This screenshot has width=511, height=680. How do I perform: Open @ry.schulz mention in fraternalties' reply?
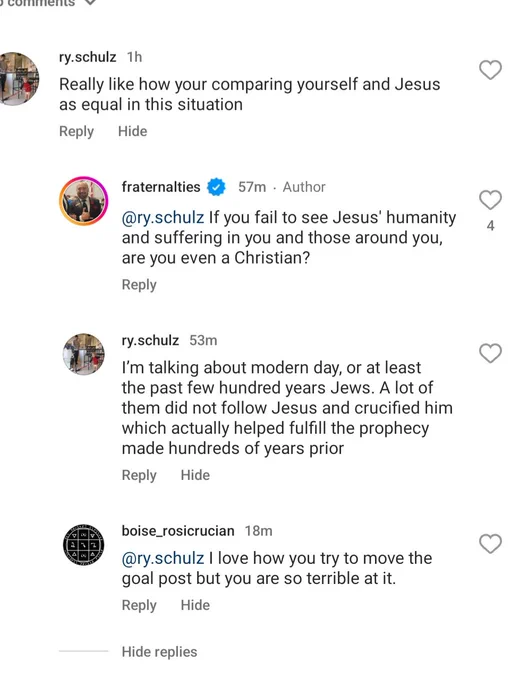click(x=163, y=217)
